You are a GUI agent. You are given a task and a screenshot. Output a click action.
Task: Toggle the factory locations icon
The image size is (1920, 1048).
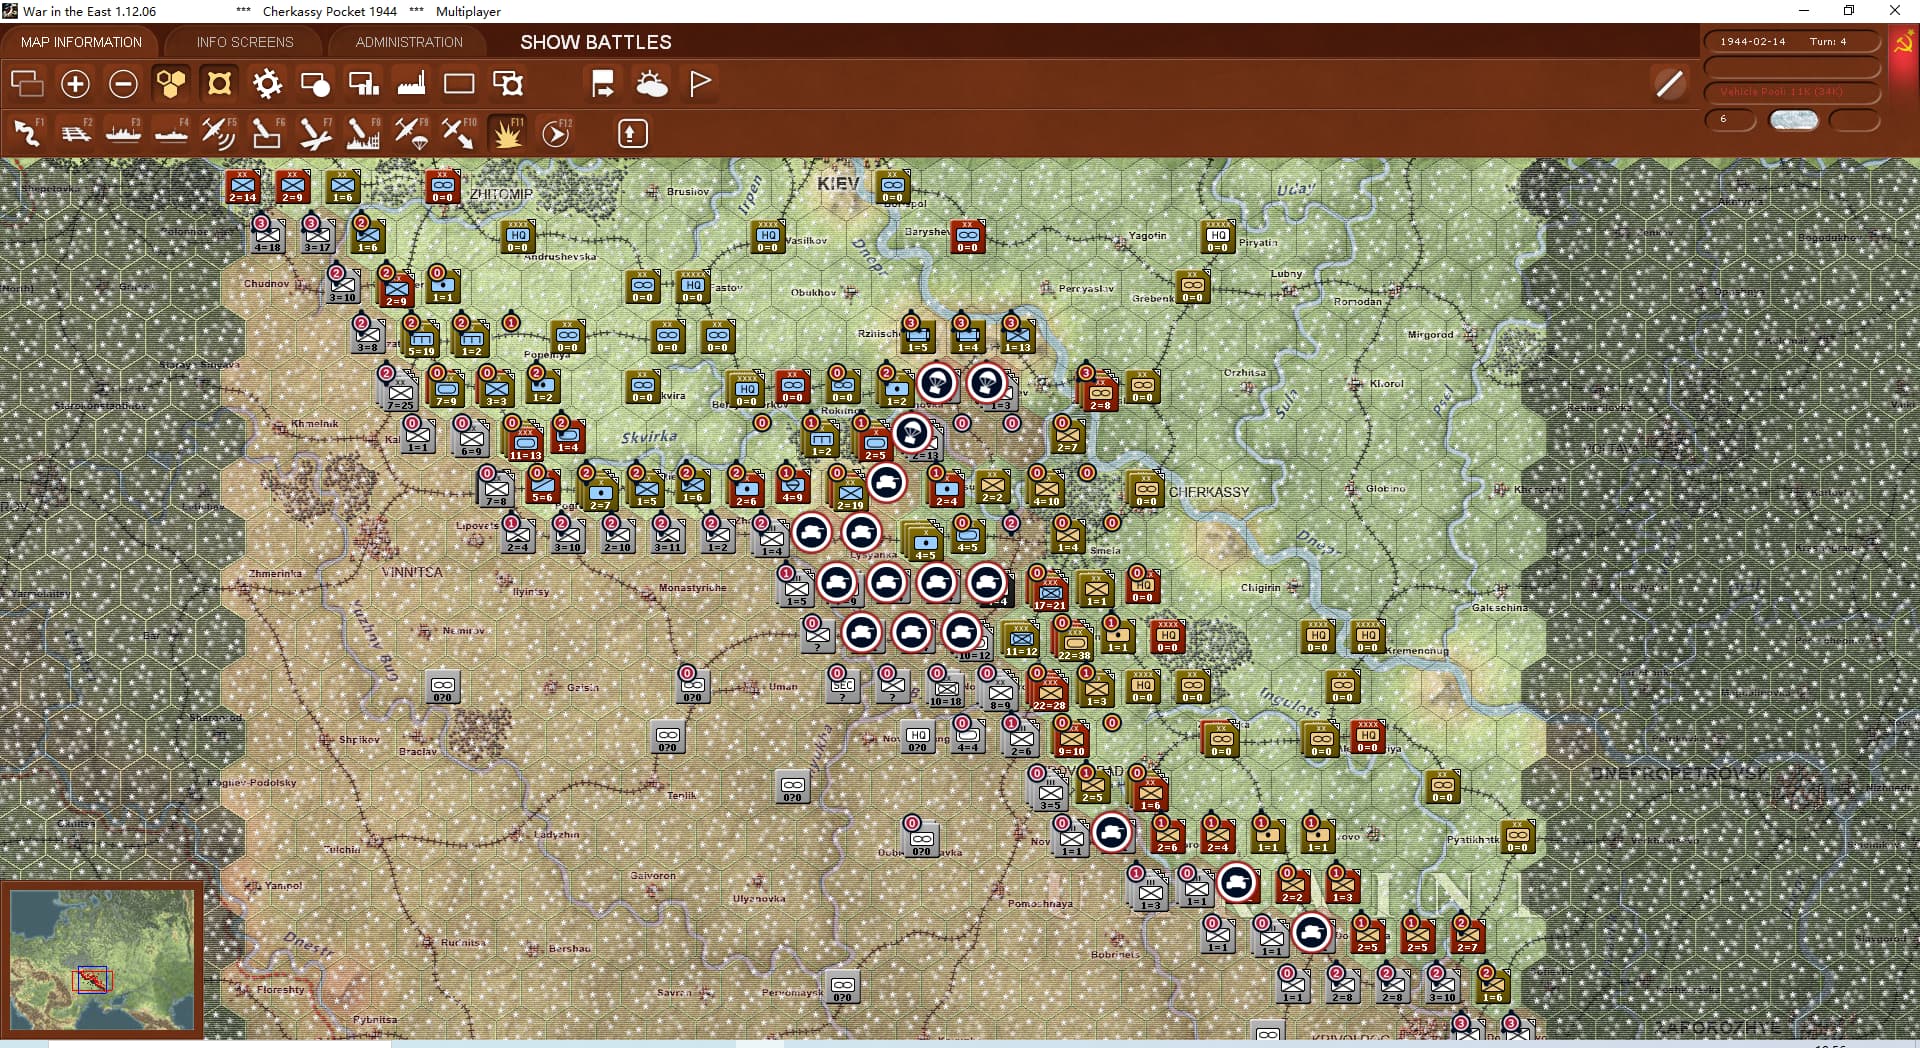[x=411, y=84]
